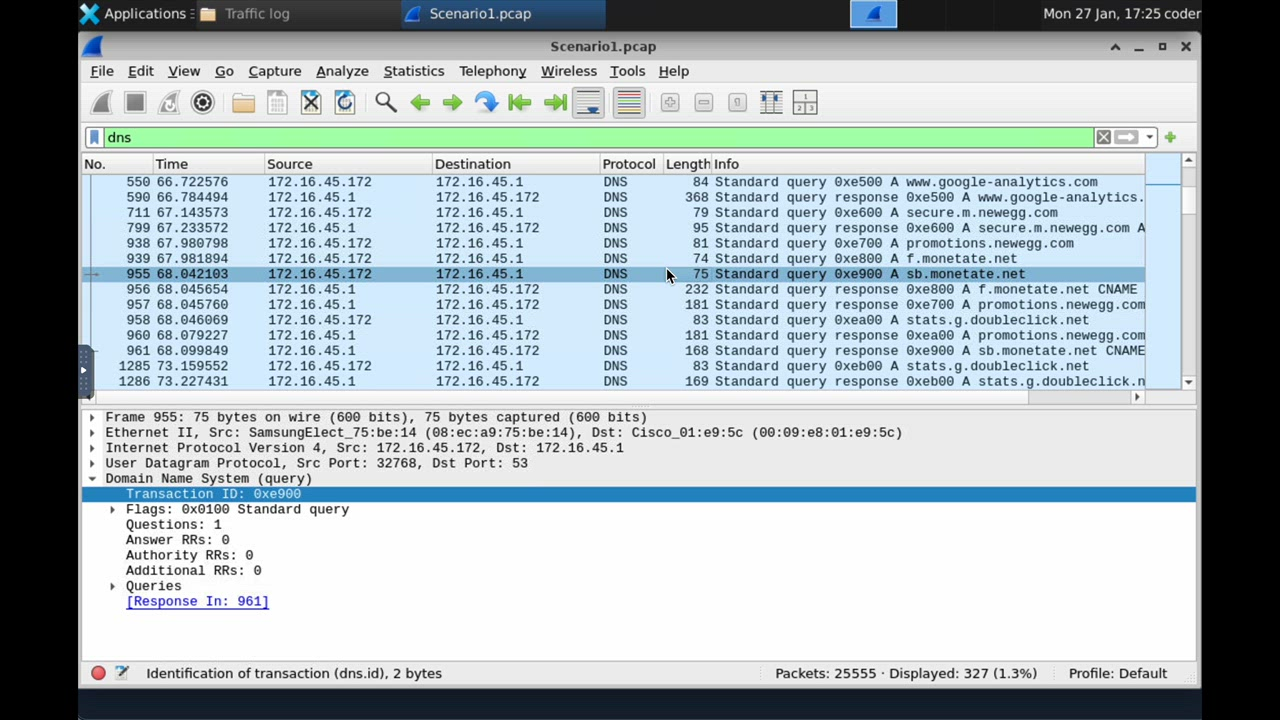Open capture options gear icon
Viewport: 1280px width, 720px height.
pos(203,103)
